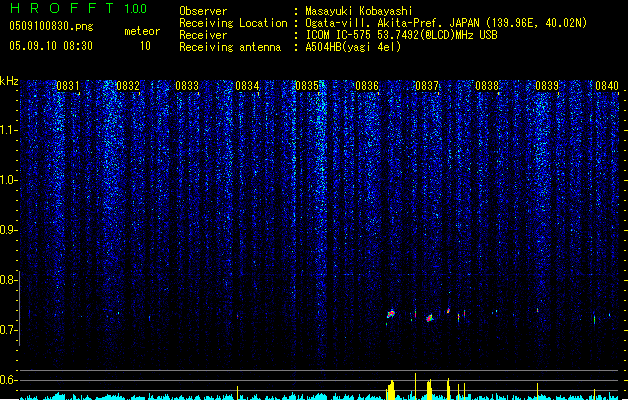Click the date stamp 05.09.10 08:30
629x400 pixels.
[x=51, y=46]
